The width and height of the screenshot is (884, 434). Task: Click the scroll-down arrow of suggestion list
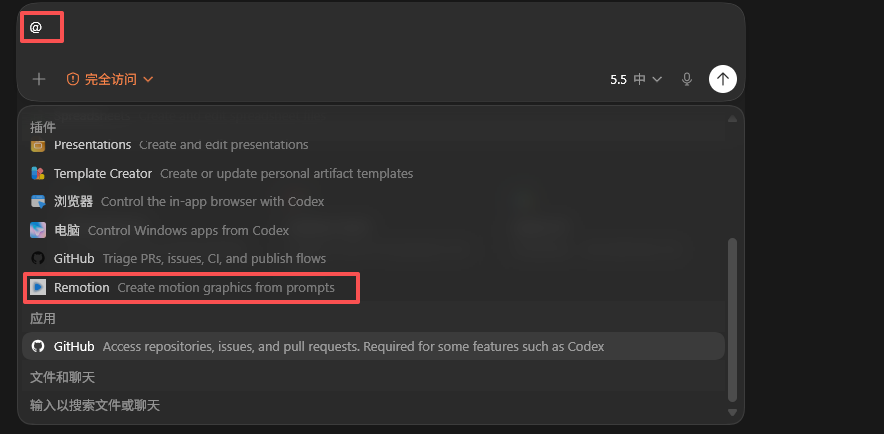[x=732, y=413]
